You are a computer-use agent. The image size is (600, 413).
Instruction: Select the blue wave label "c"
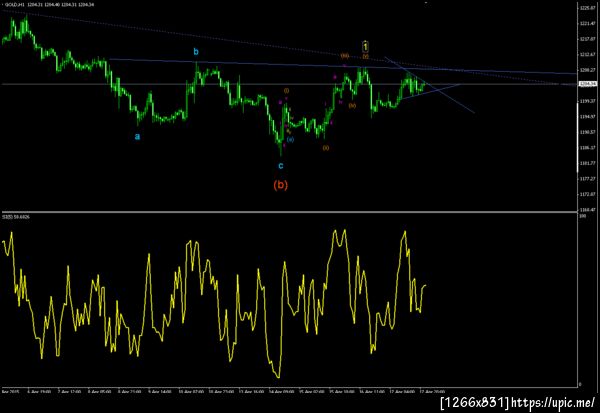281,166
